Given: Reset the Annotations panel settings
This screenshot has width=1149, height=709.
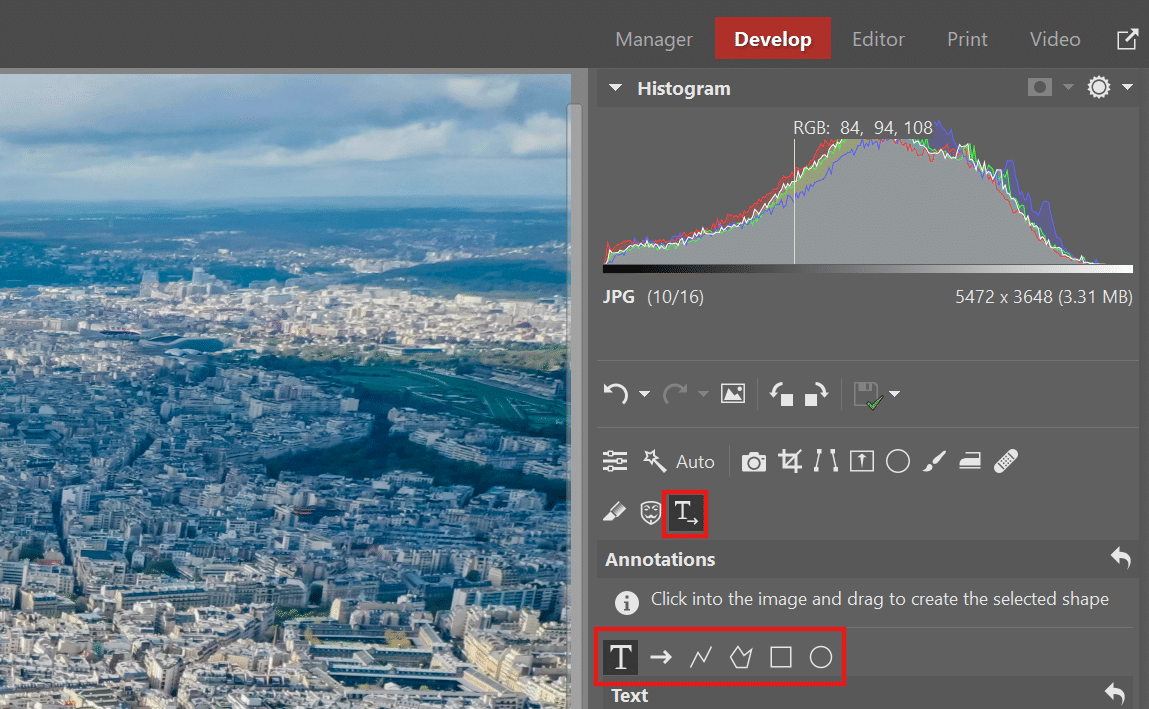Looking at the screenshot, I should point(1121,559).
